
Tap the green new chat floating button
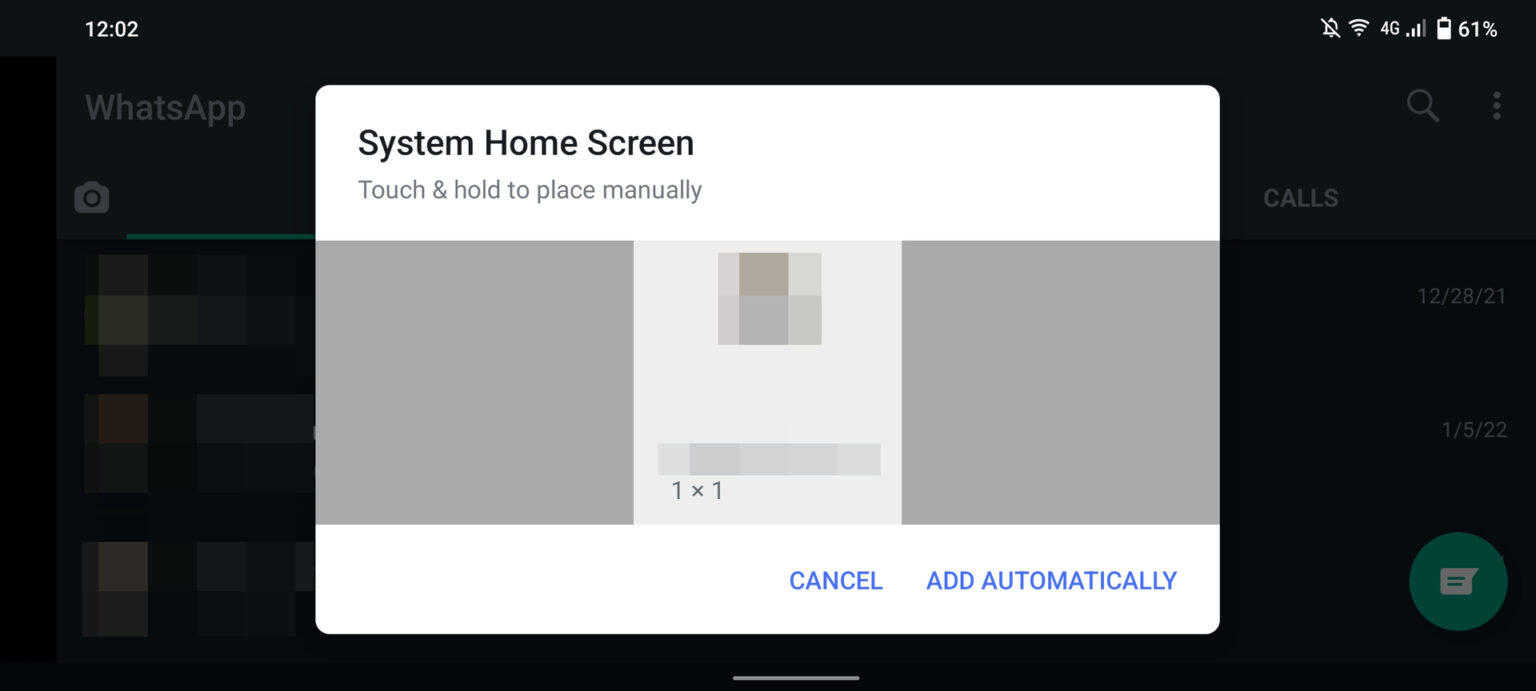(1458, 581)
